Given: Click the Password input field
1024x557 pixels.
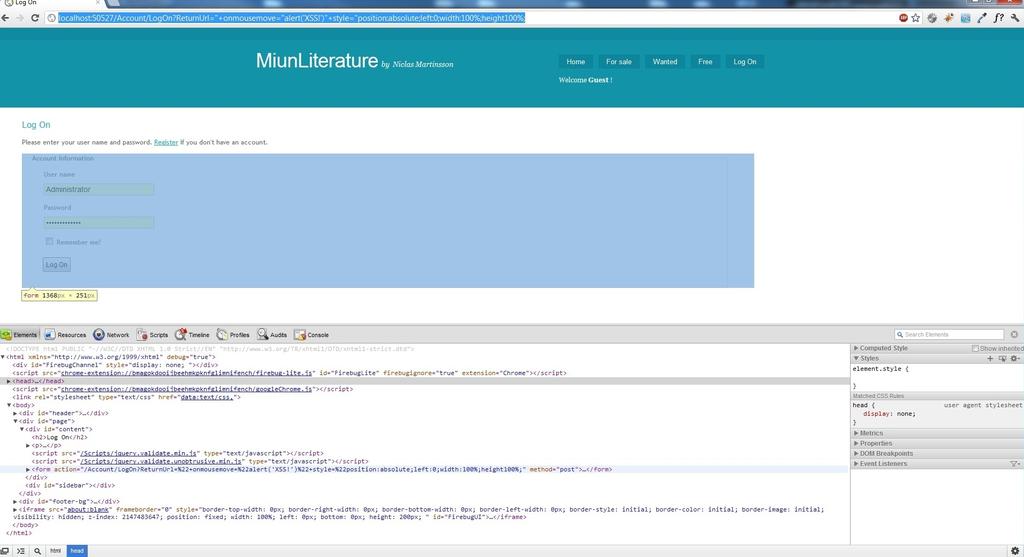Looking at the screenshot, I should [99, 223].
